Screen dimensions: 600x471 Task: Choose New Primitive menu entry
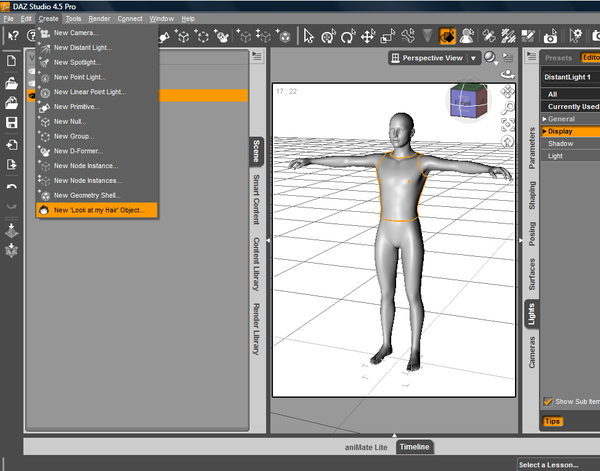(x=97, y=107)
